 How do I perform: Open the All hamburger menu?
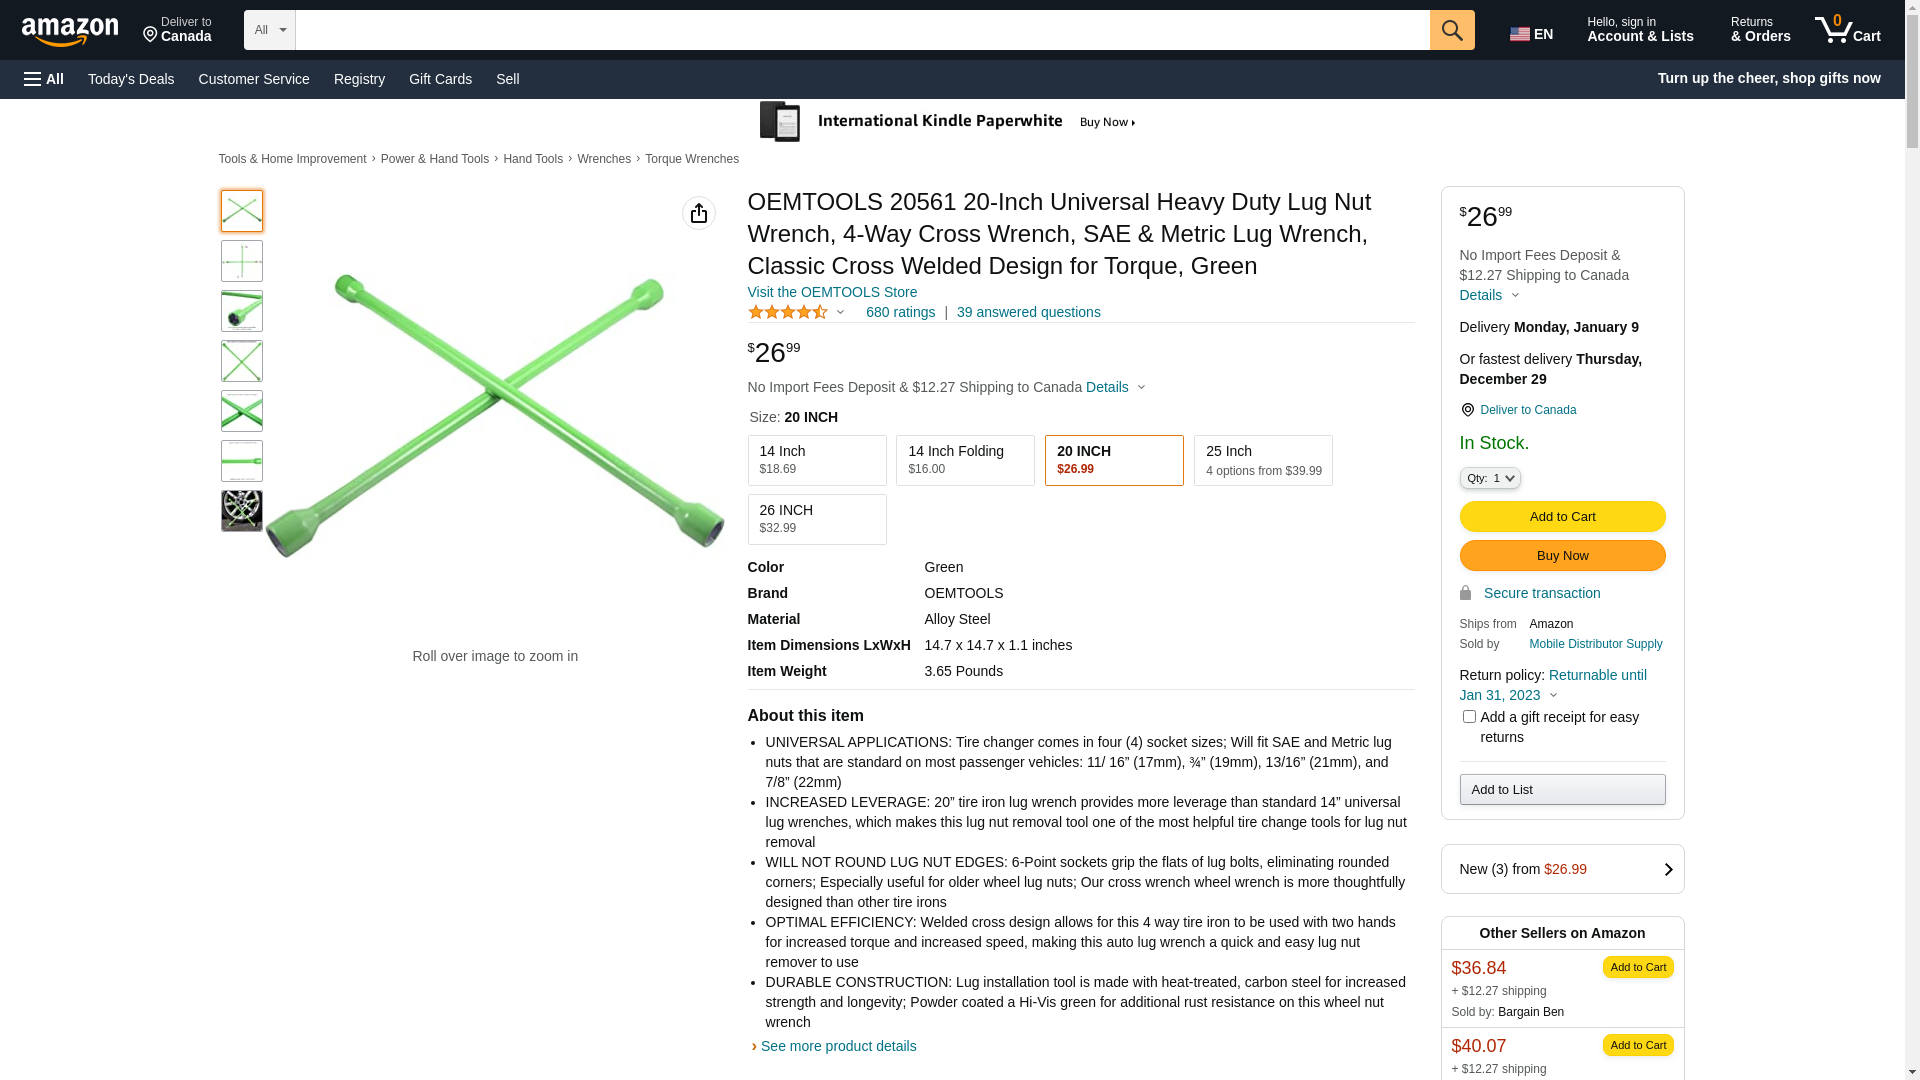[x=44, y=79]
